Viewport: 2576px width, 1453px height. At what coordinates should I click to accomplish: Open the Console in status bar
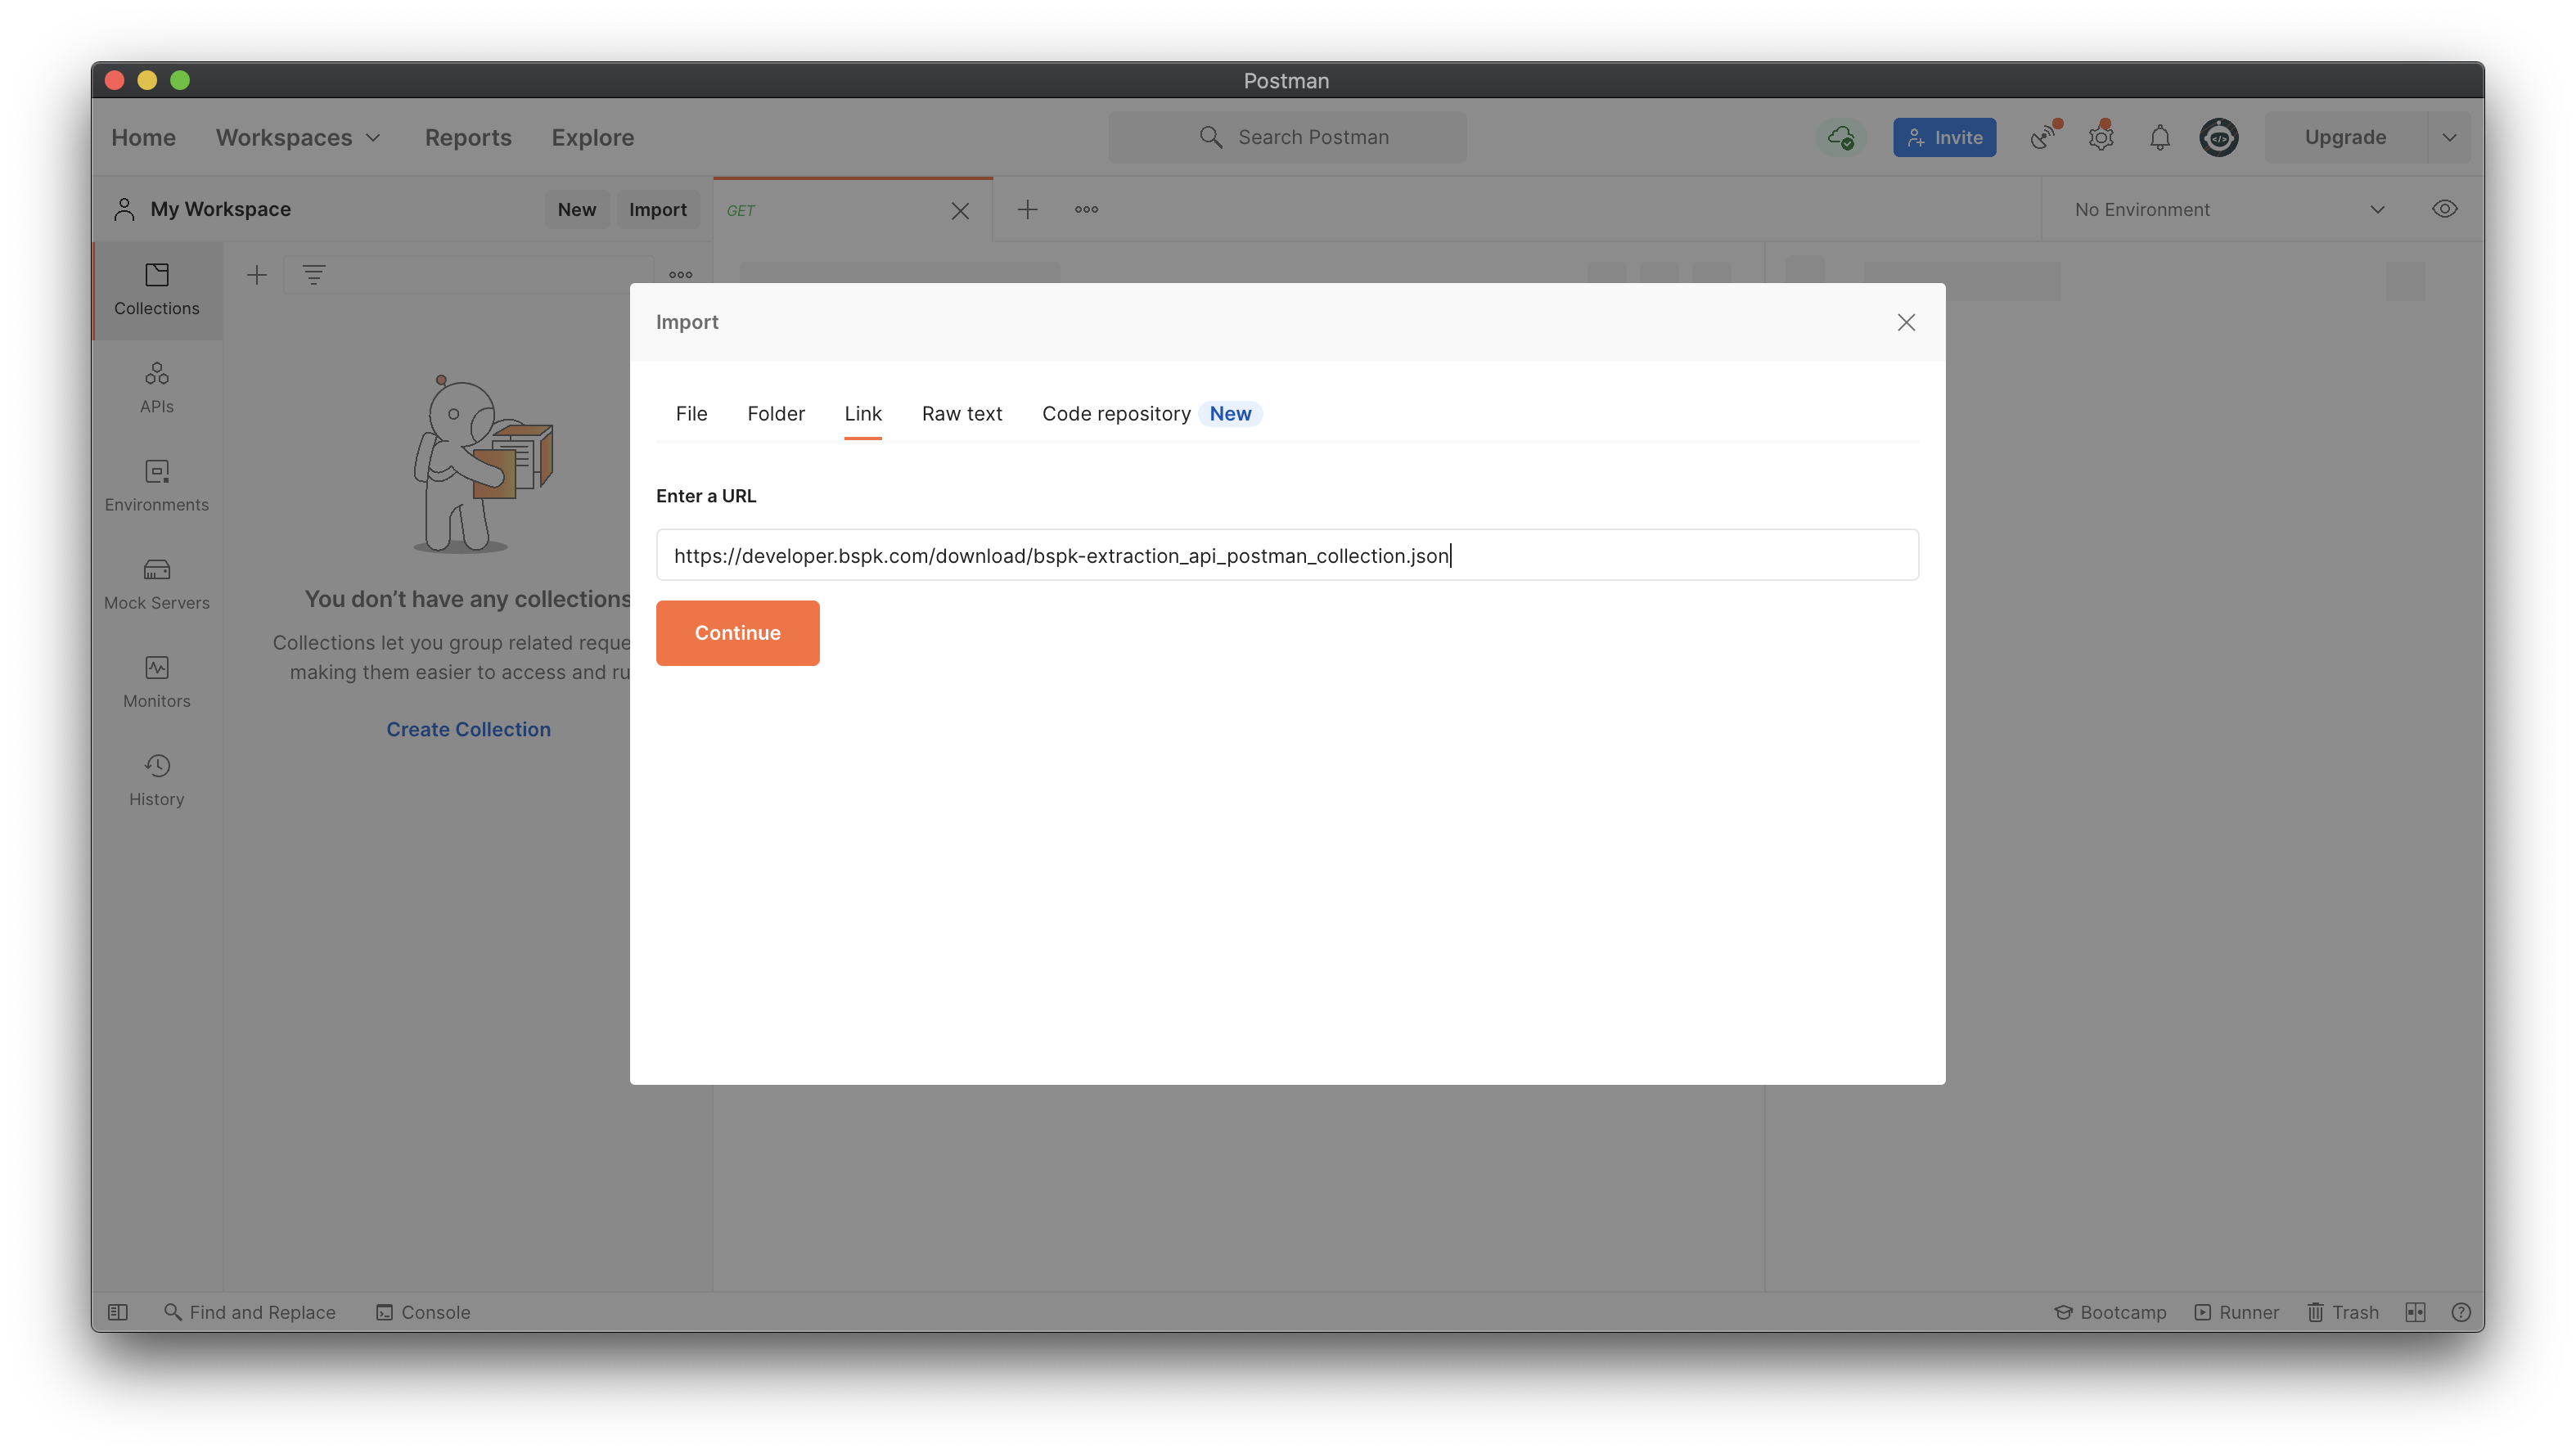click(423, 1312)
